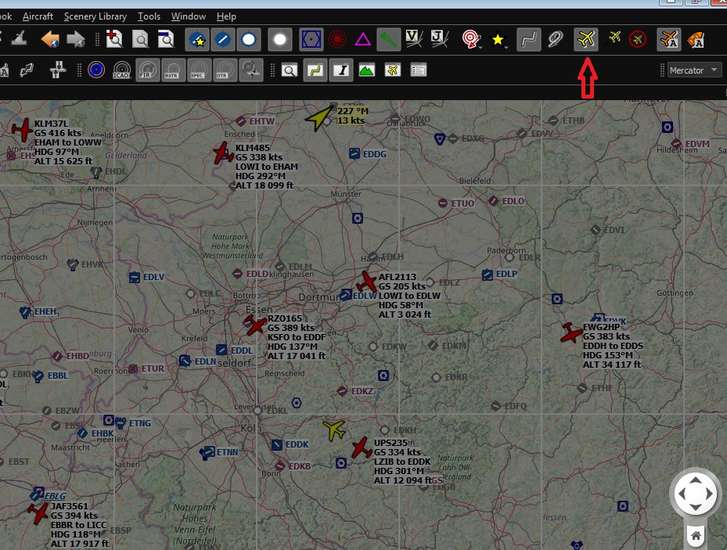The width and height of the screenshot is (727, 550).
Task: Toggle flight plan route line display
Action: click(x=529, y=40)
